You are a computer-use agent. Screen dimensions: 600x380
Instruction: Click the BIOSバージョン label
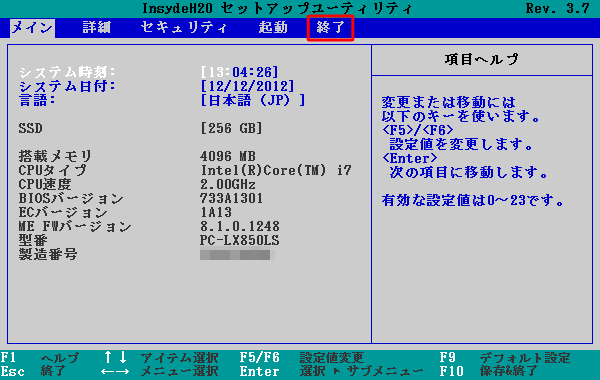71,198
